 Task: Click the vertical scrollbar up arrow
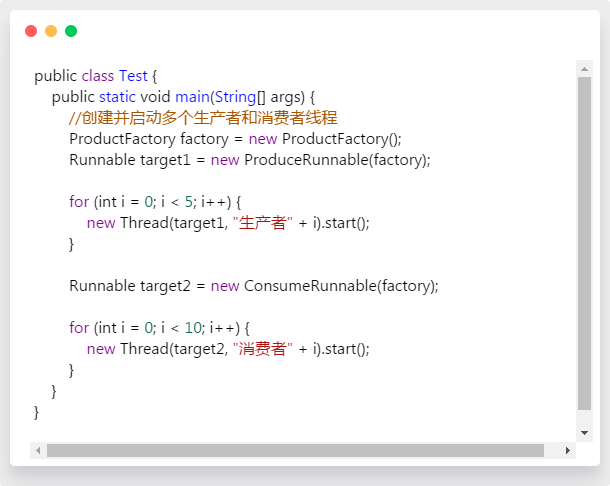pyautogui.click(x=584, y=69)
